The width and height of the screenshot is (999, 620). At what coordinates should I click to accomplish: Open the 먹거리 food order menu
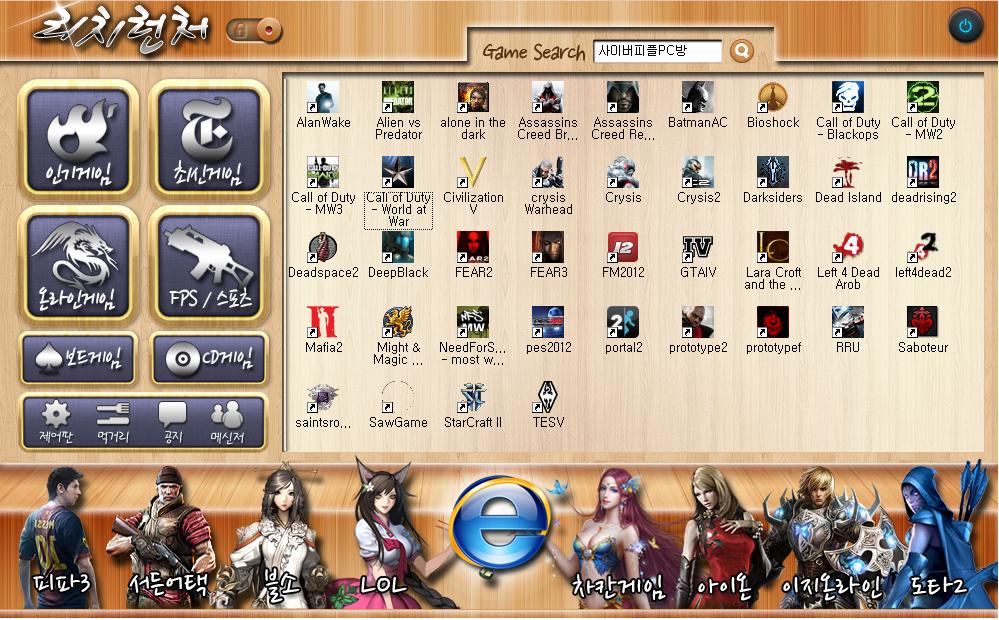tap(113, 422)
